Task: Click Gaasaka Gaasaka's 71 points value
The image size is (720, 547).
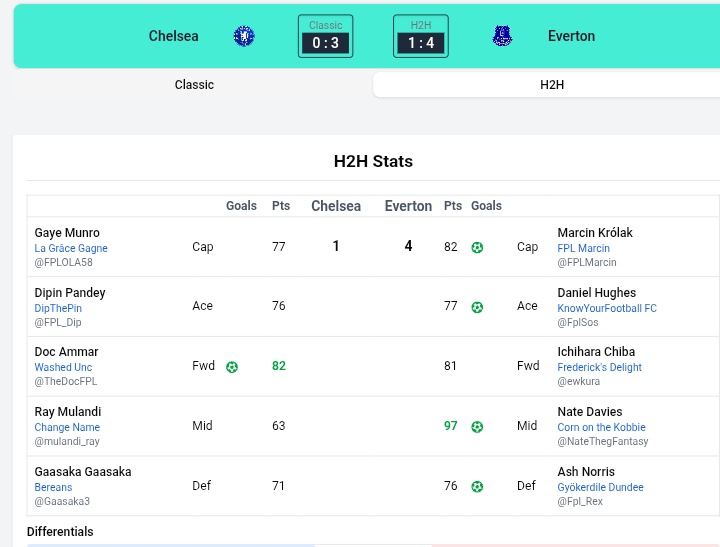Action: pos(278,485)
